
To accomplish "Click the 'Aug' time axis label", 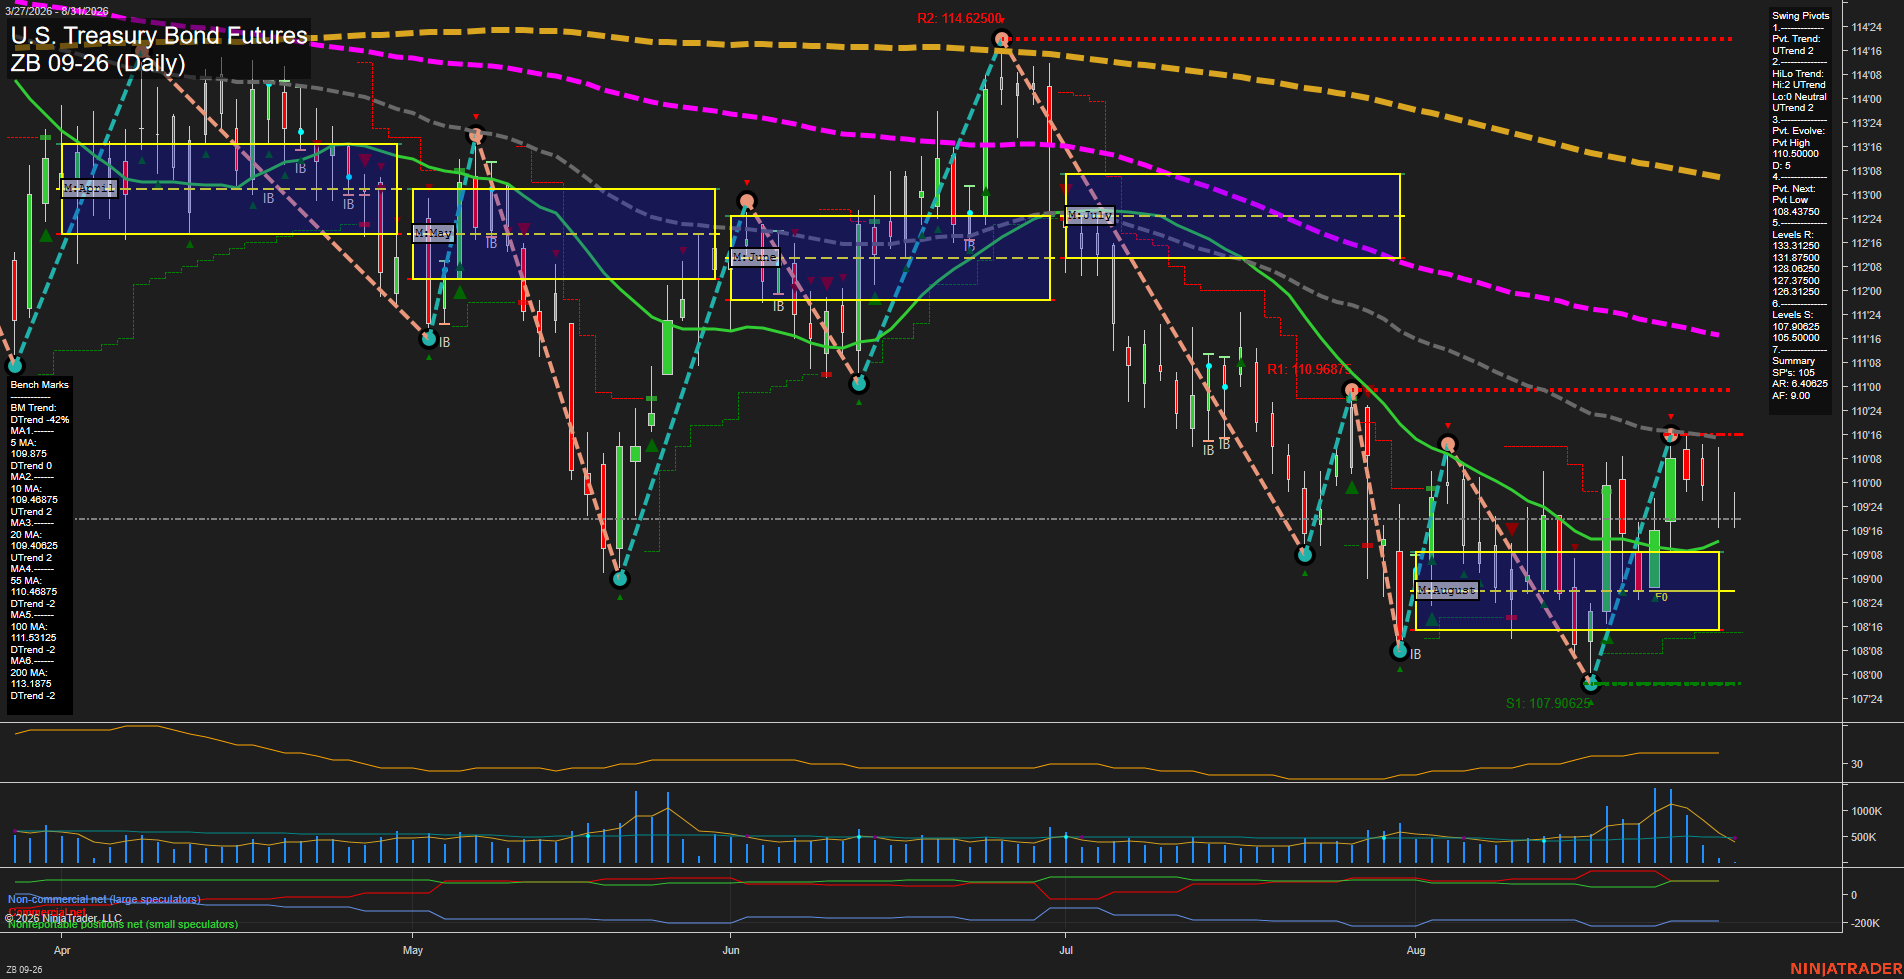I will click(1416, 950).
